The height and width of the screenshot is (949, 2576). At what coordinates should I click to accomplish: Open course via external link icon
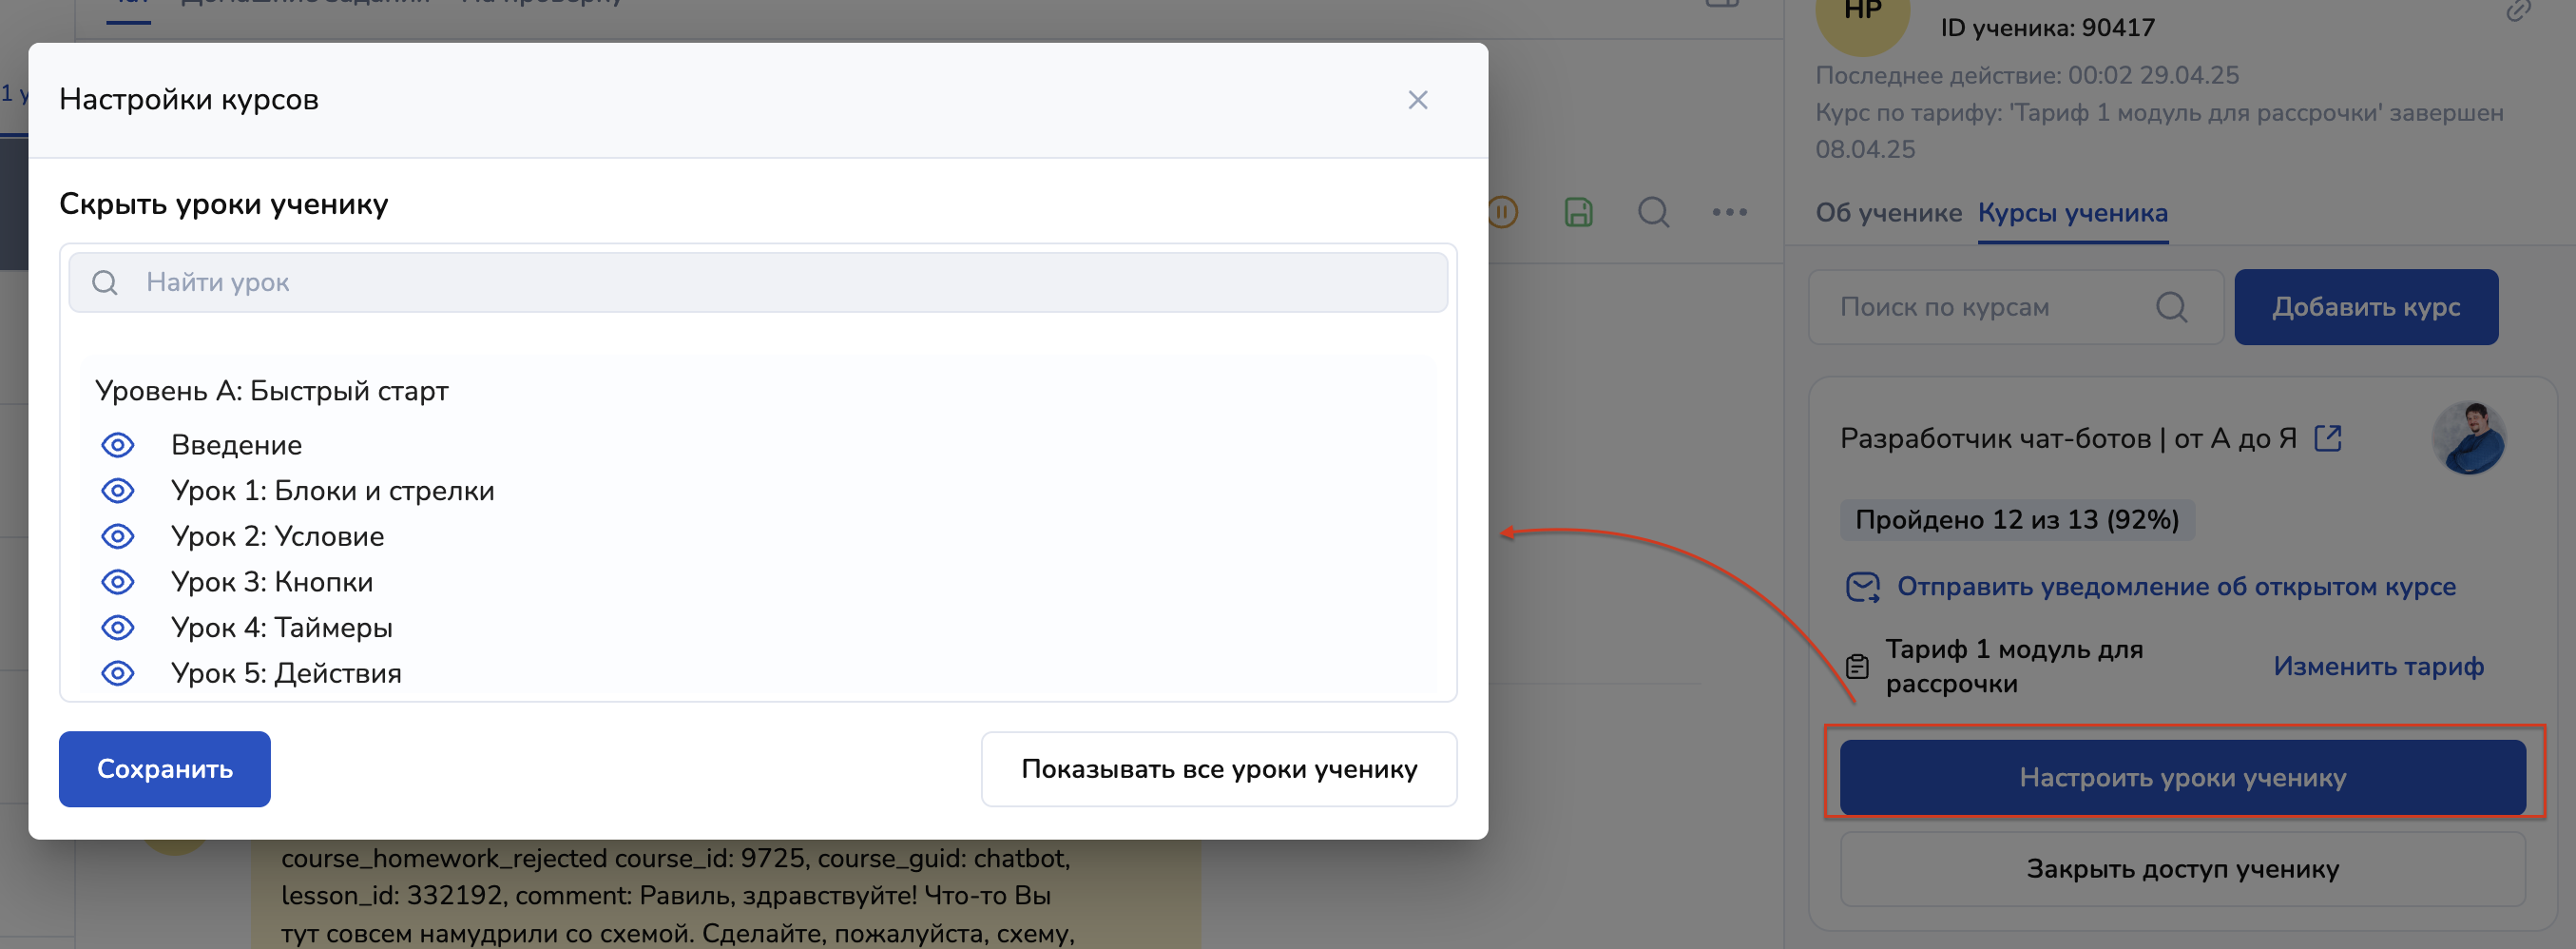click(x=2327, y=438)
